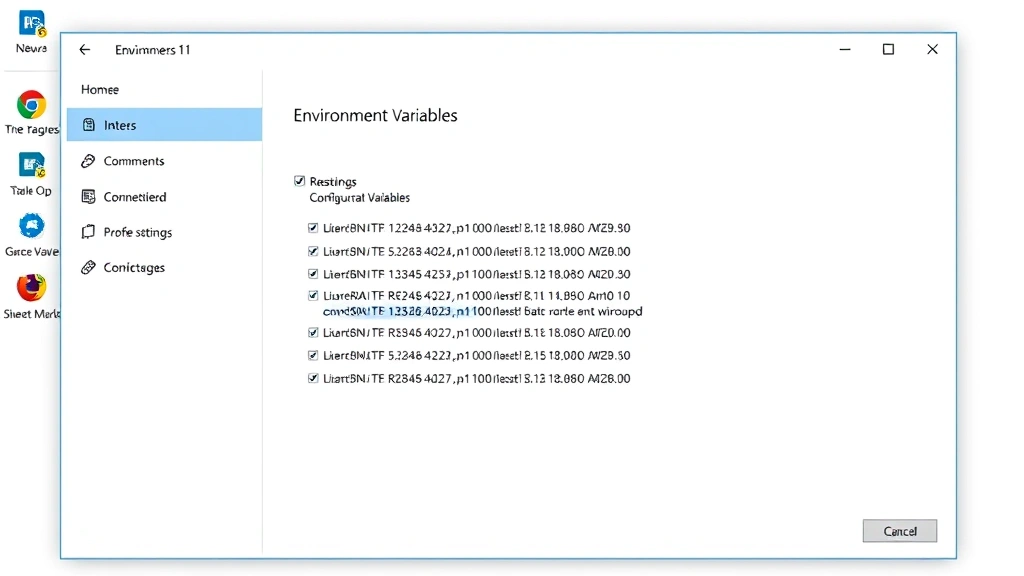The height and width of the screenshot is (576, 1024).
Task: Click the Connectierd sidebar icon
Action: (91, 196)
